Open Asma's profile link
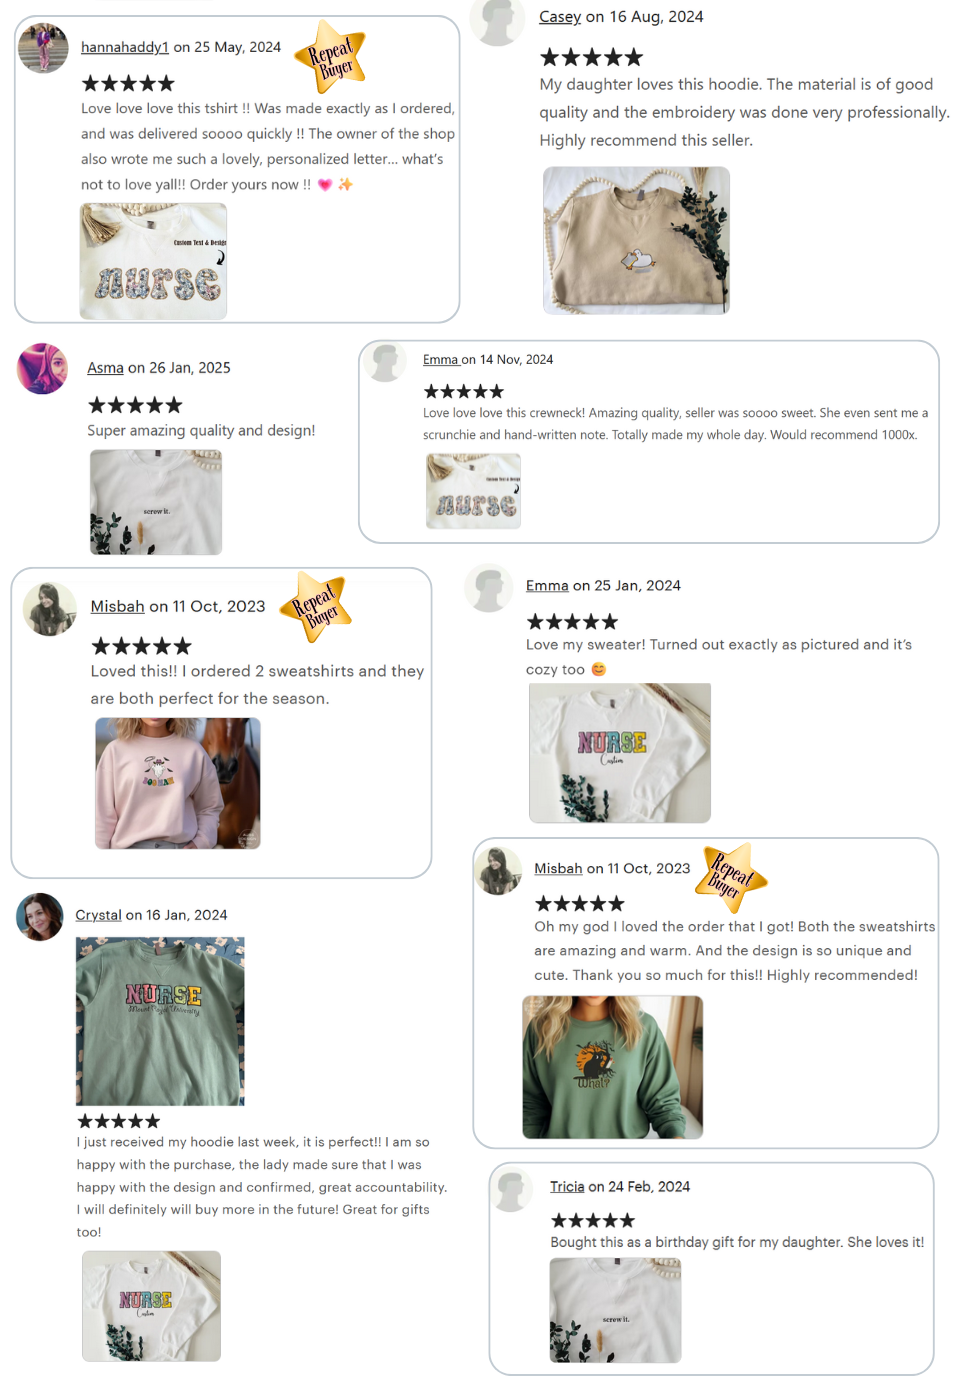This screenshot has width=960, height=1381. 105,368
